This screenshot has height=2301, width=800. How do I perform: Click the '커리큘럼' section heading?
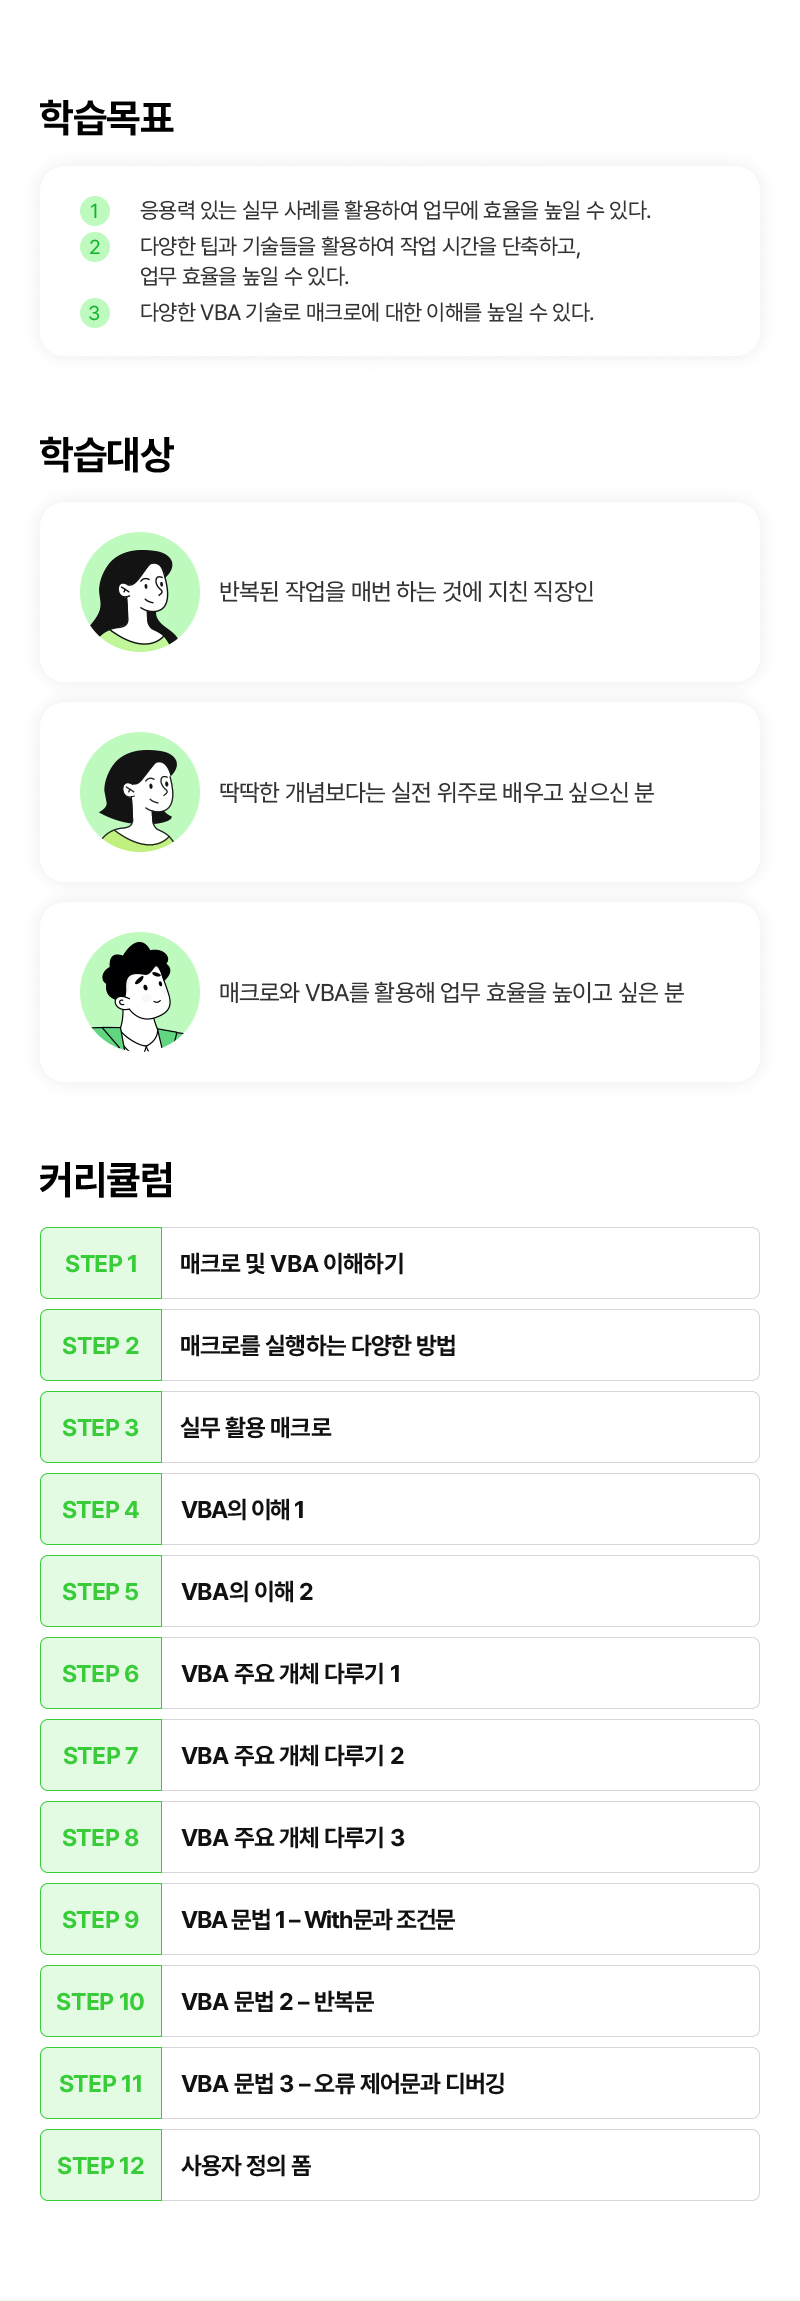pyautogui.click(x=106, y=1180)
